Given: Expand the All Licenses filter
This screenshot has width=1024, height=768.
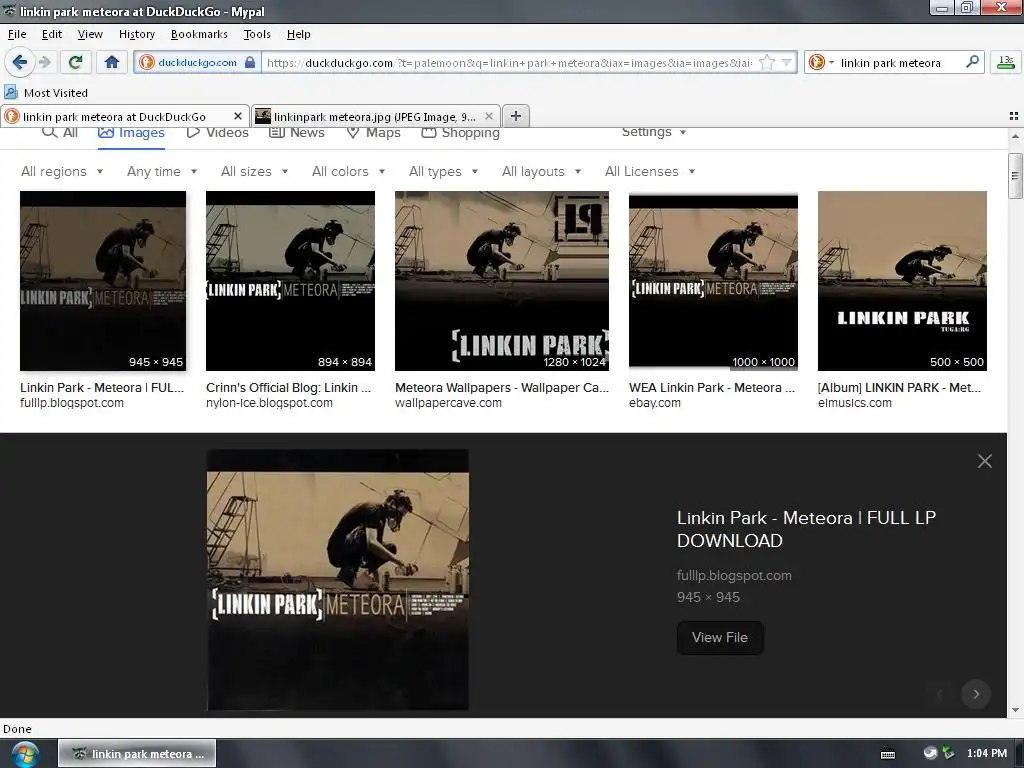Looking at the screenshot, I should [x=650, y=171].
